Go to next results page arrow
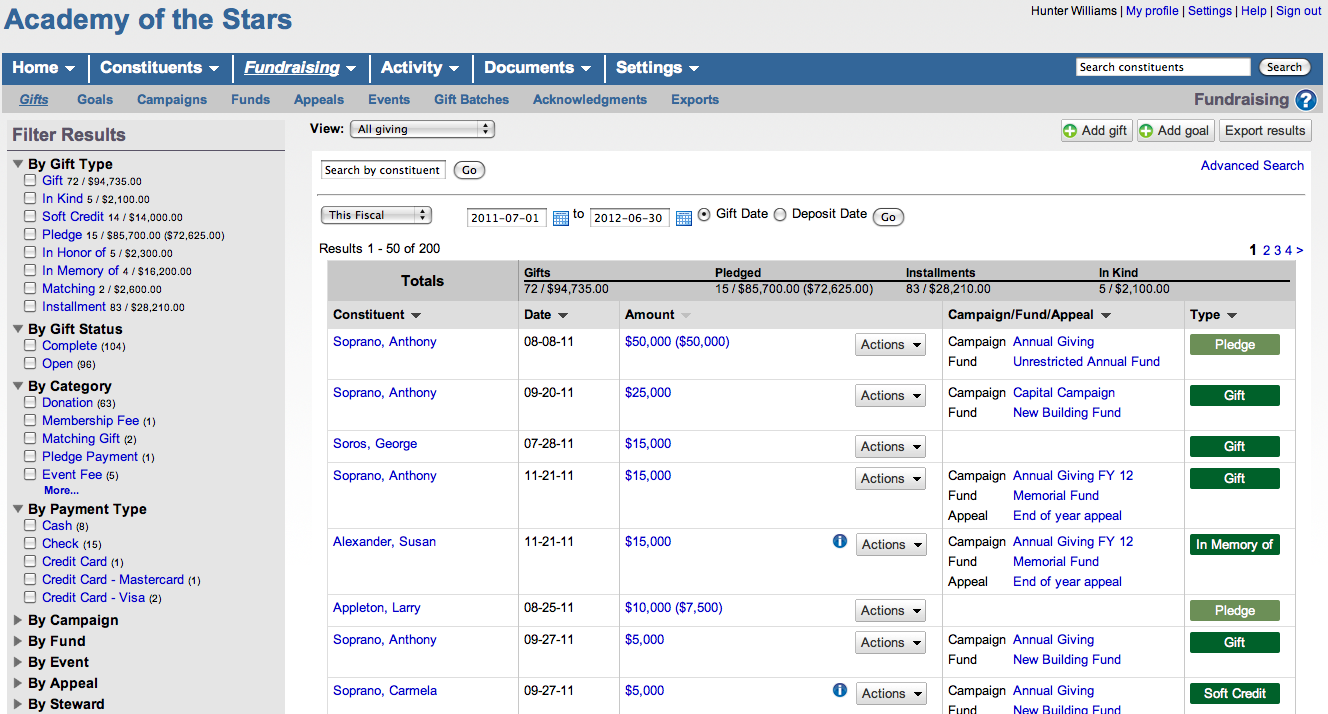1328x714 pixels. [1300, 250]
